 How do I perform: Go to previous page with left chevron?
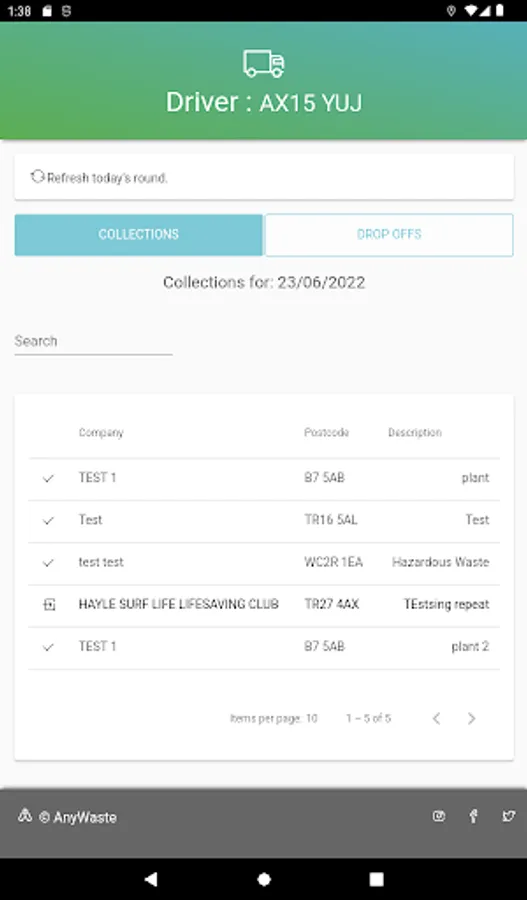[x=436, y=718]
